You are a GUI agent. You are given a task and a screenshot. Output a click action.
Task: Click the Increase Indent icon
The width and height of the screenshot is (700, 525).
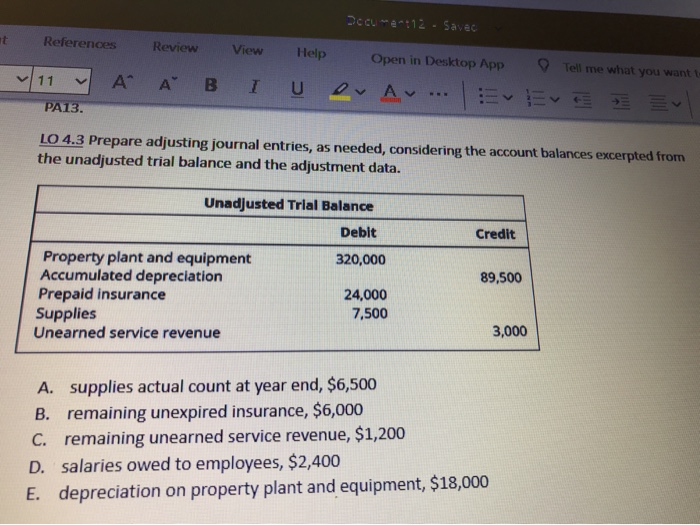621,102
